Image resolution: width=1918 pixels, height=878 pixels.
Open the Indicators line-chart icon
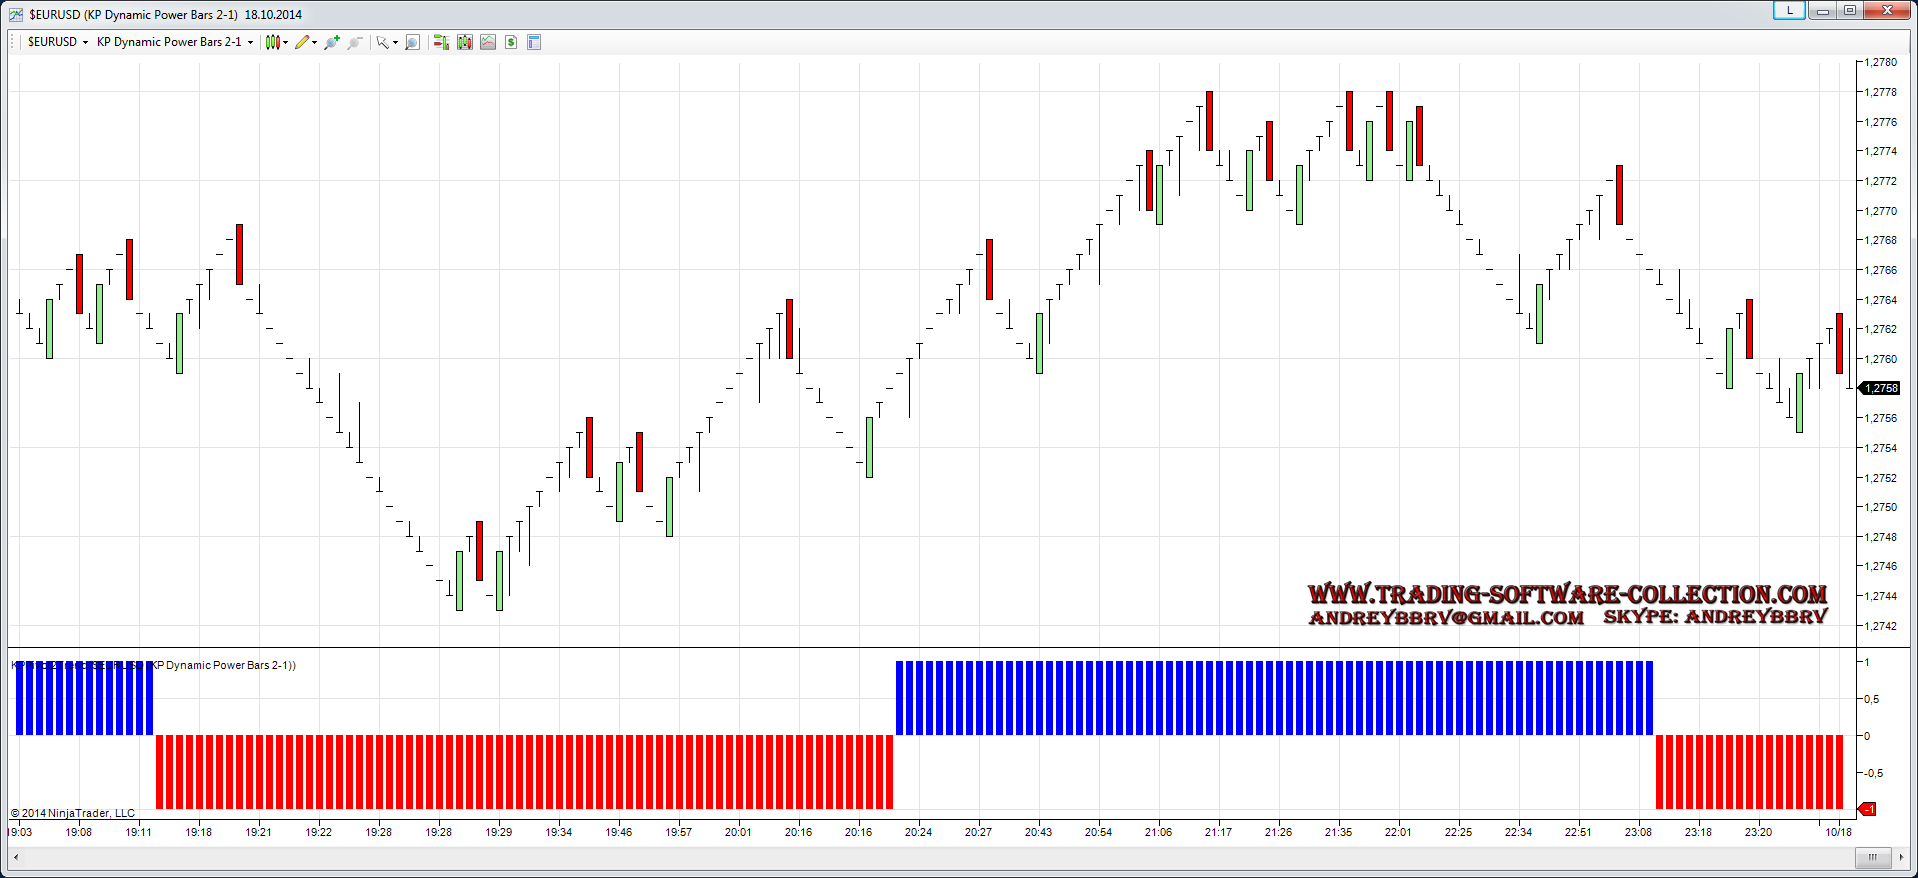pyautogui.click(x=488, y=42)
